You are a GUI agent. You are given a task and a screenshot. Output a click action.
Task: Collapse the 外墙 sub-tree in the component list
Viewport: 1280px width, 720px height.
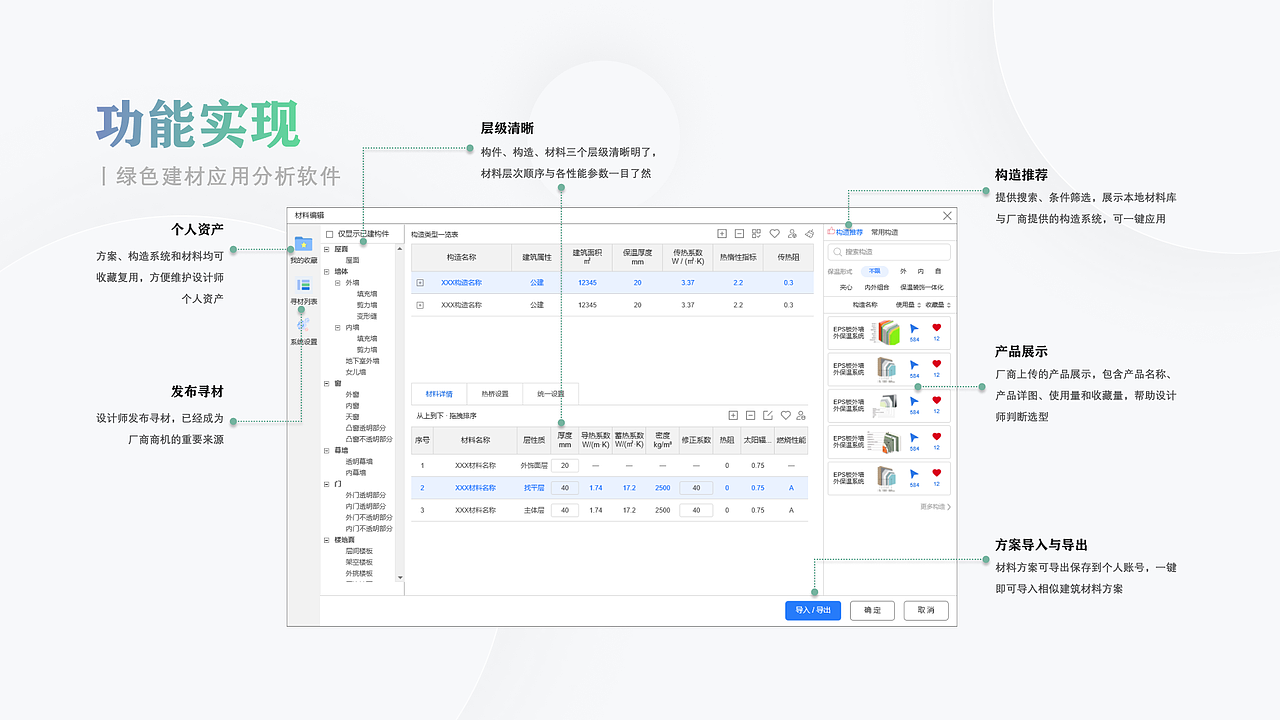pyautogui.click(x=338, y=283)
